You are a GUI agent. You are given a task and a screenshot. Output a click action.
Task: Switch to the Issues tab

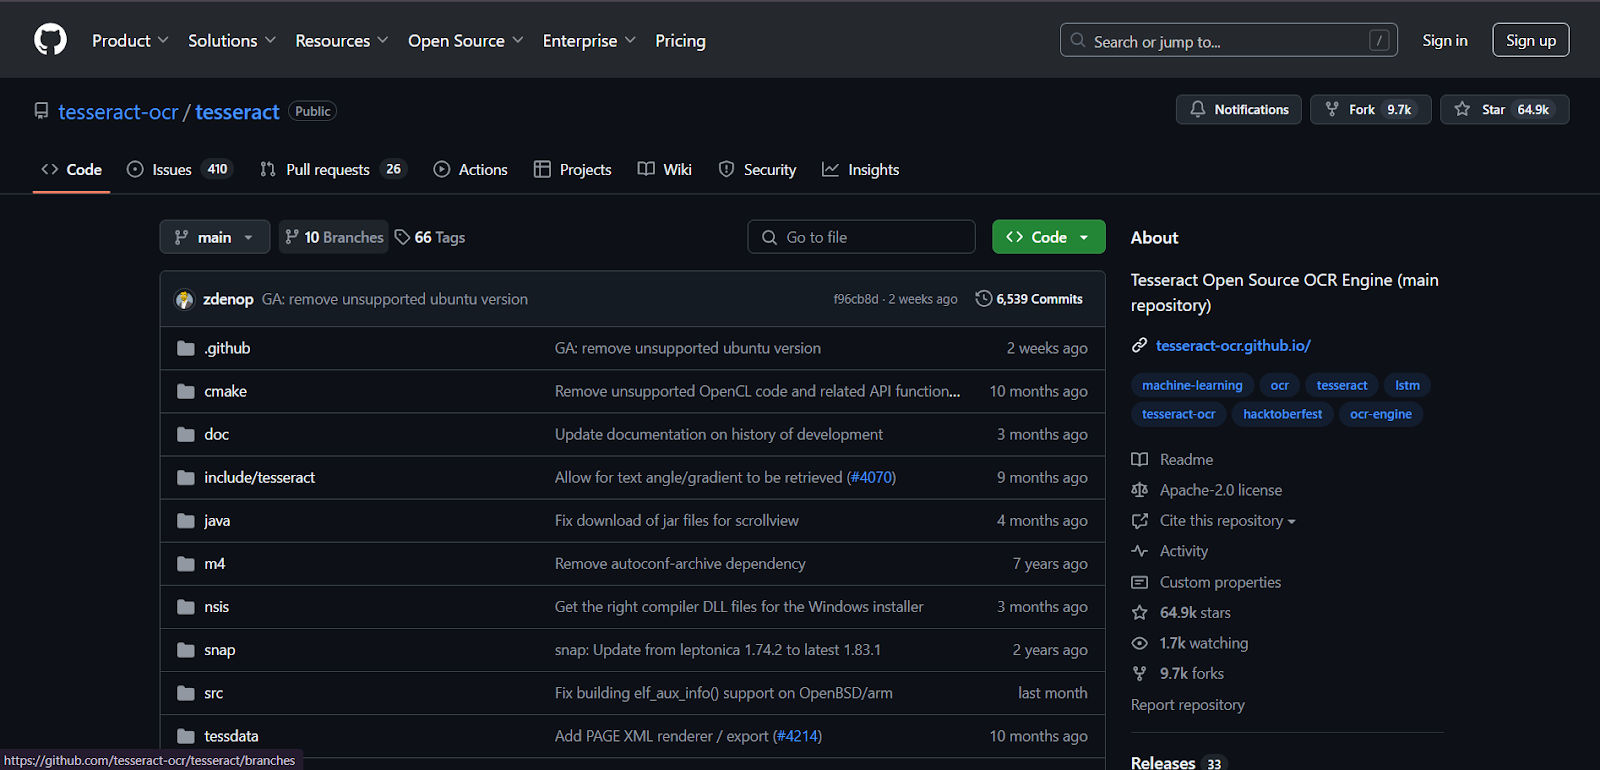pos(180,170)
